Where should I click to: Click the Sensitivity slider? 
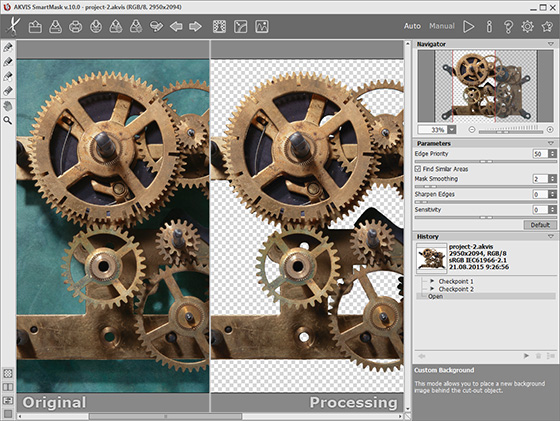(x=486, y=217)
